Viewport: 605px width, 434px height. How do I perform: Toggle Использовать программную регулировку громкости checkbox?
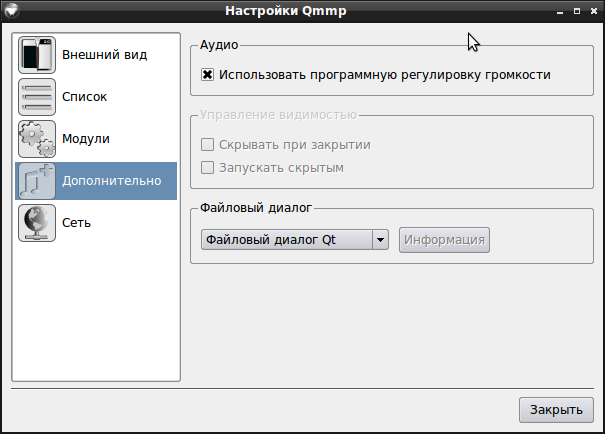(x=207, y=74)
